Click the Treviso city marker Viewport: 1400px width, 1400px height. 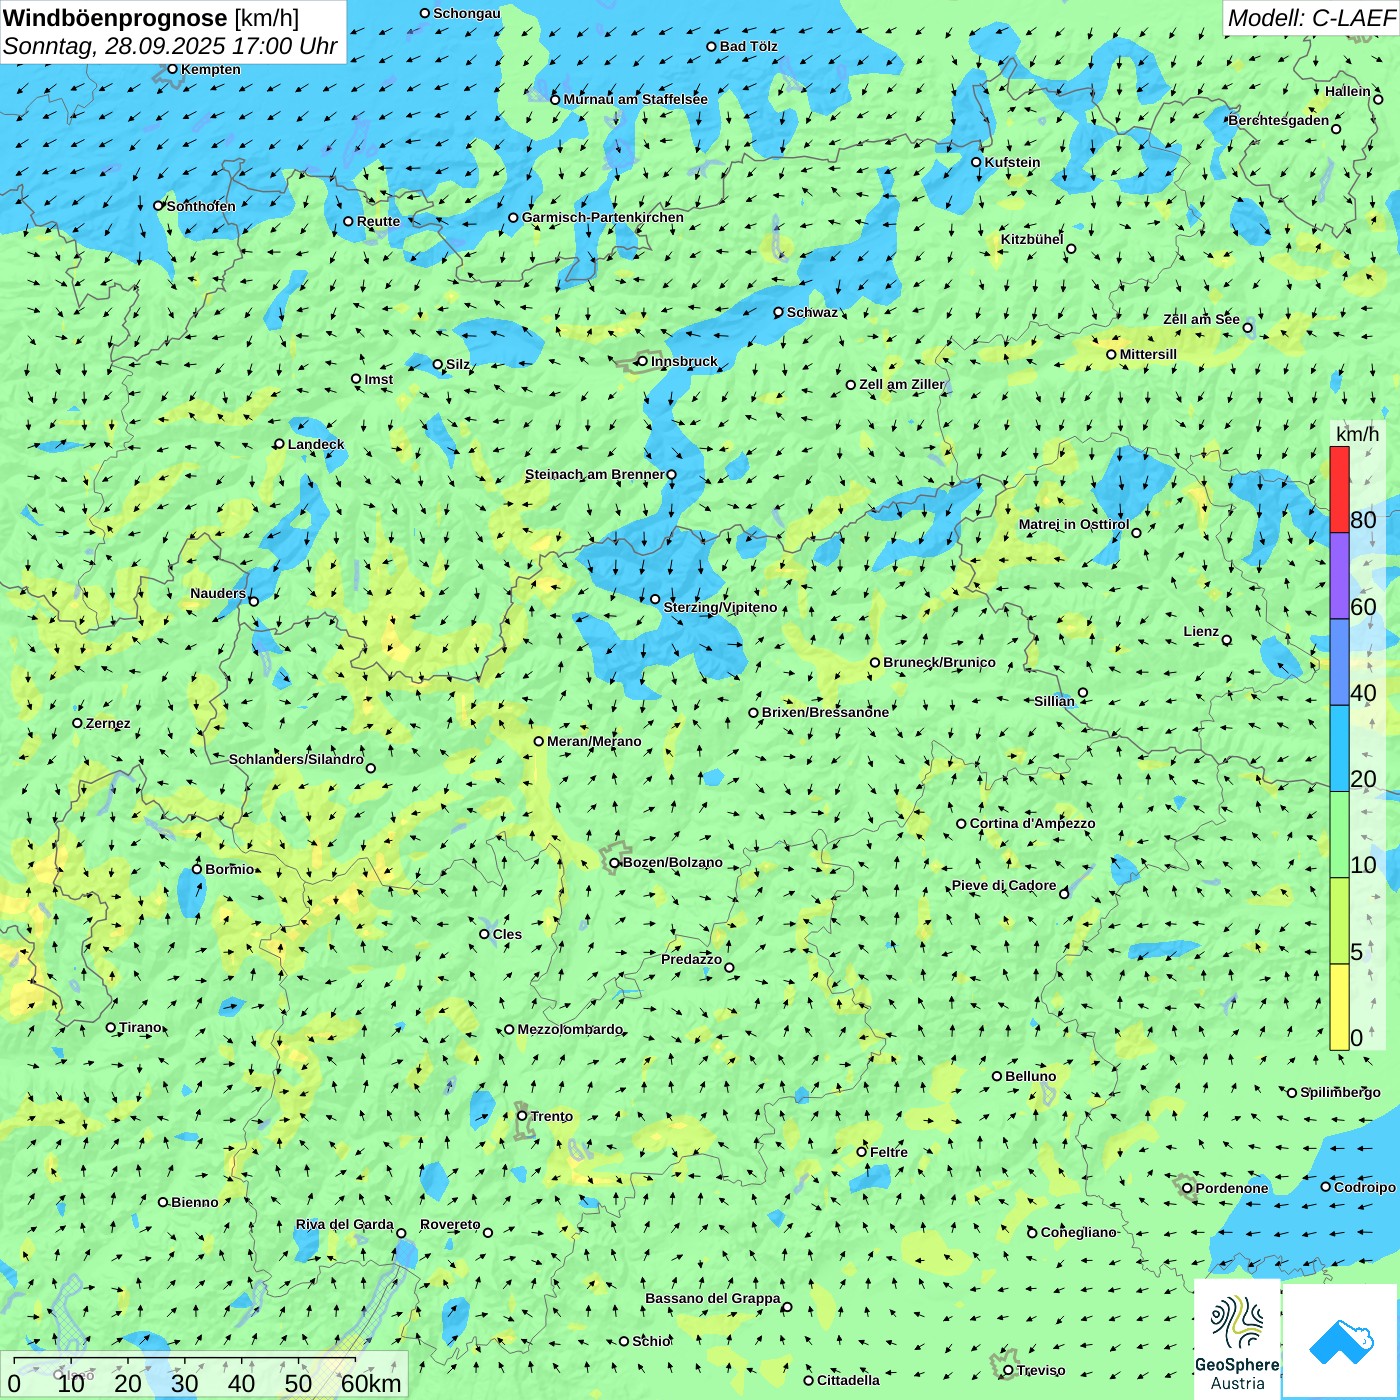pos(1008,1371)
